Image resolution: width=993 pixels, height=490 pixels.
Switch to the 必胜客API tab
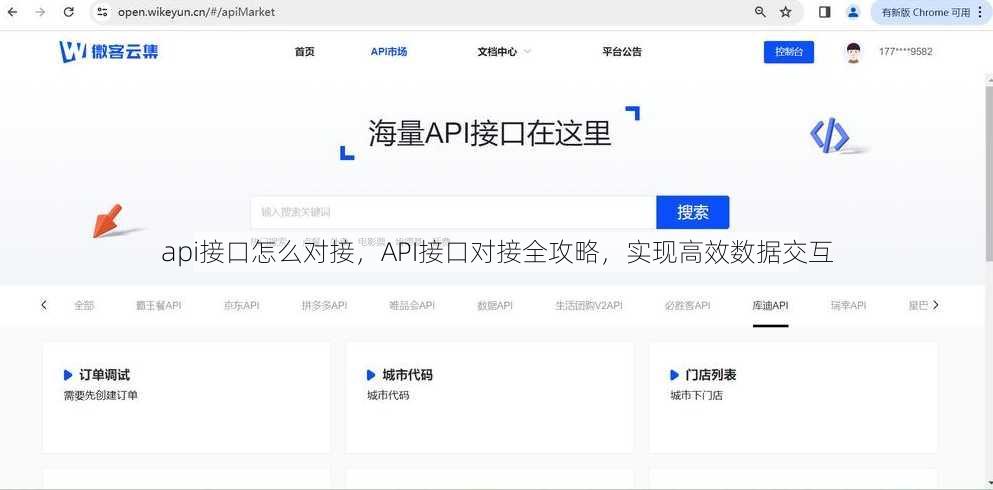(x=688, y=305)
